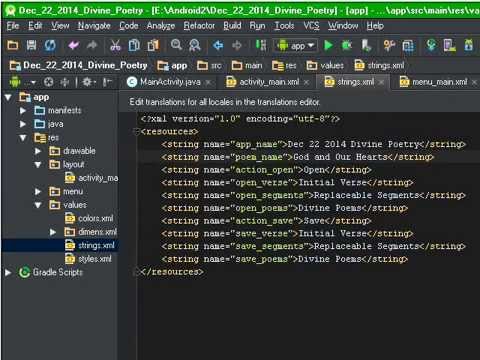Click the Open folder toolbar icon
Viewport: 480px width, 360px height.
tap(13, 45)
